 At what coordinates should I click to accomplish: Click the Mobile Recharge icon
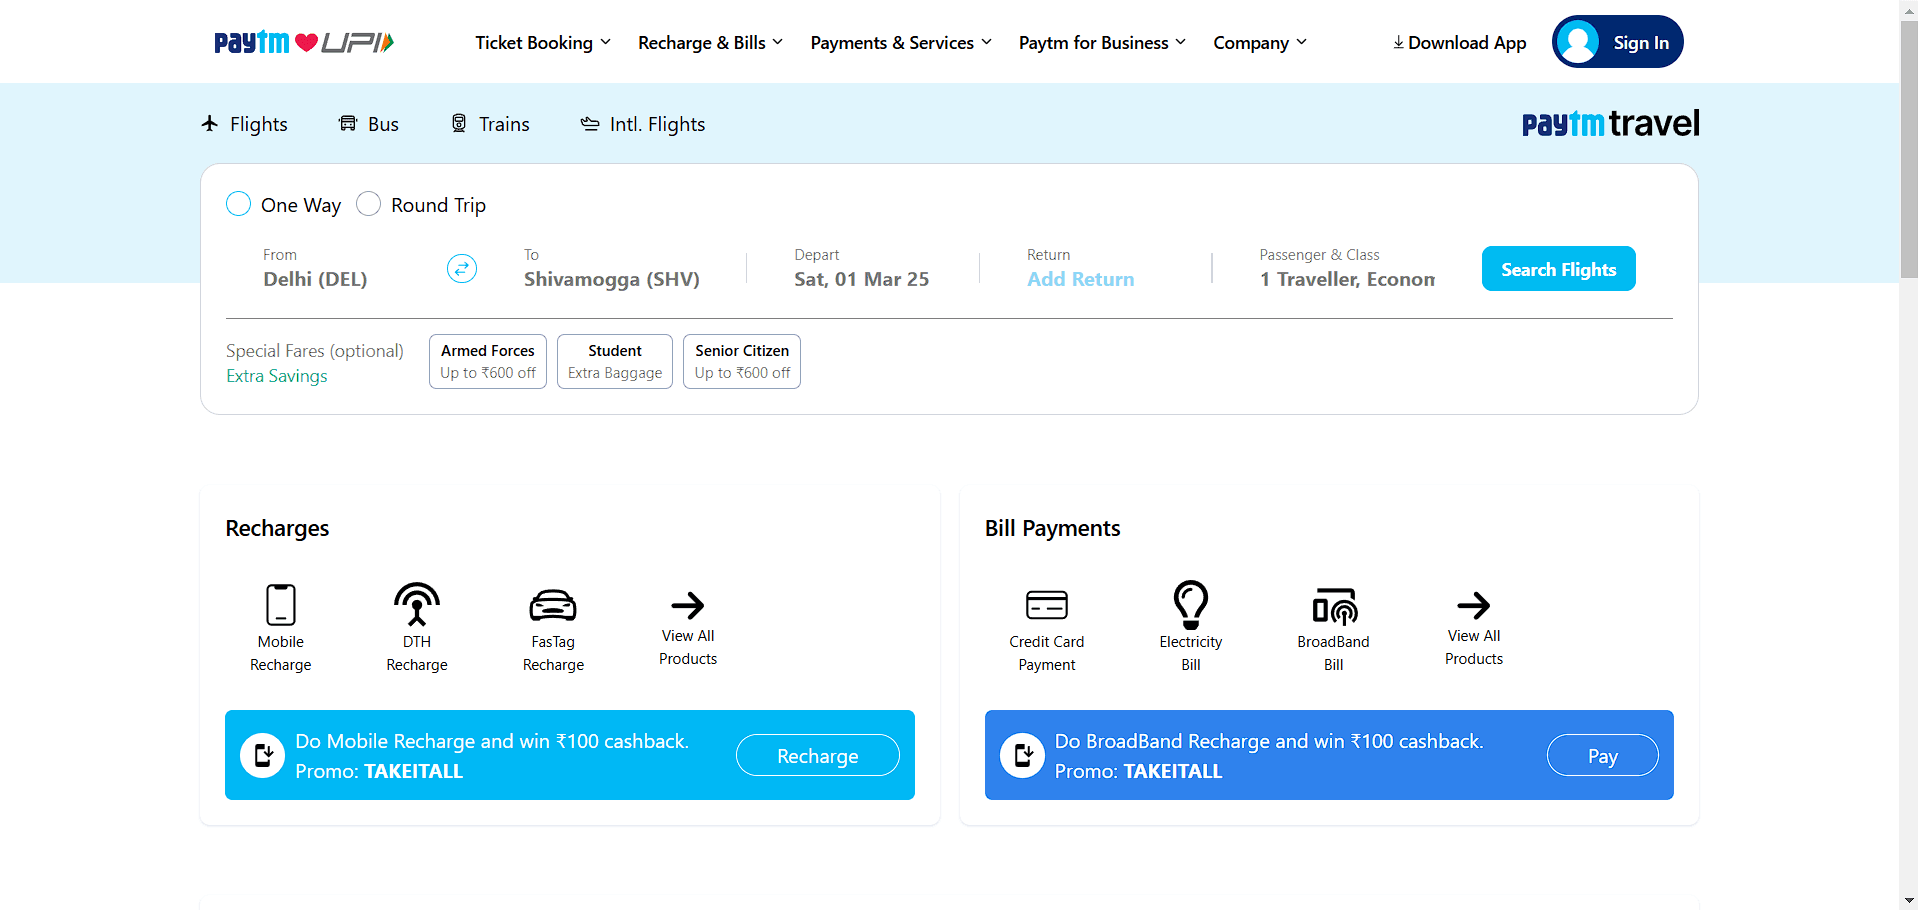[280, 605]
